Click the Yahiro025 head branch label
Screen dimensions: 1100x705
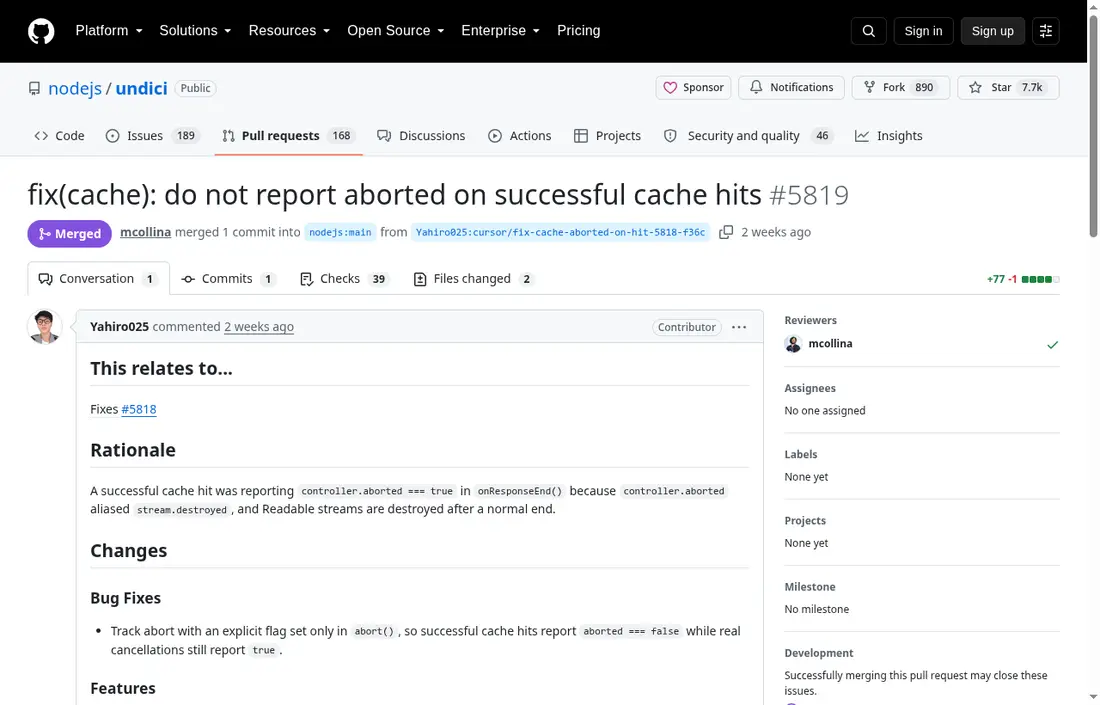(x=561, y=232)
